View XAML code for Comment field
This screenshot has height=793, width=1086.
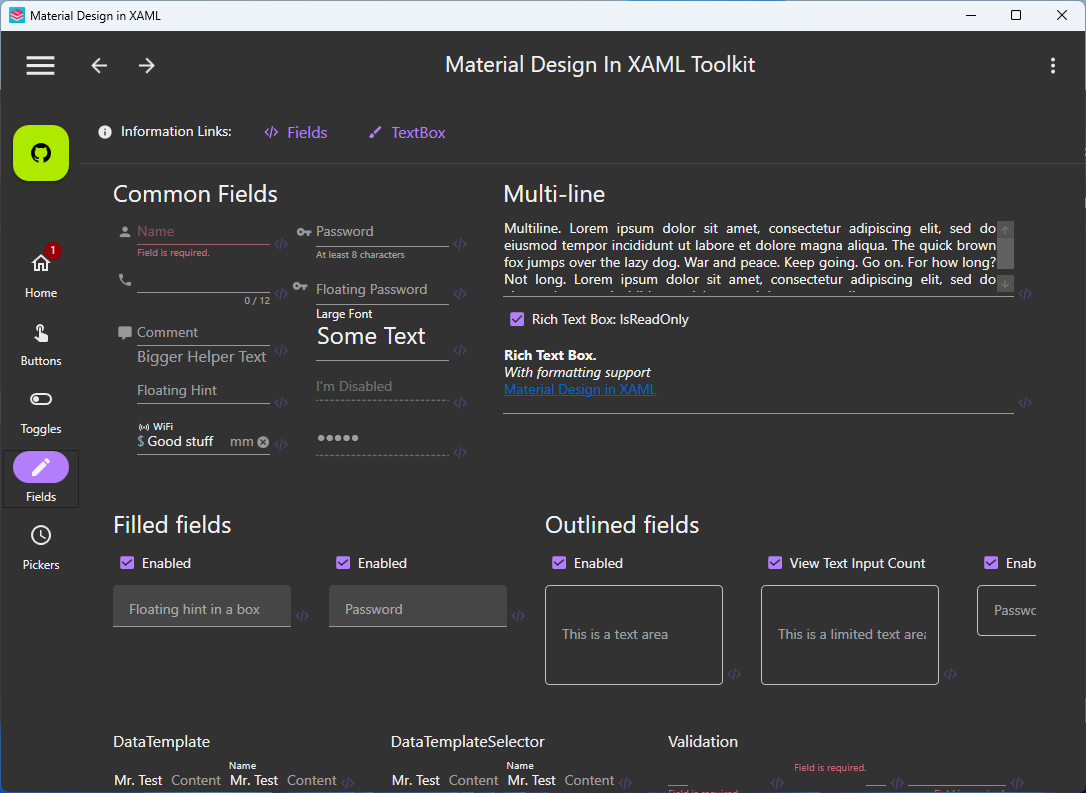(281, 350)
